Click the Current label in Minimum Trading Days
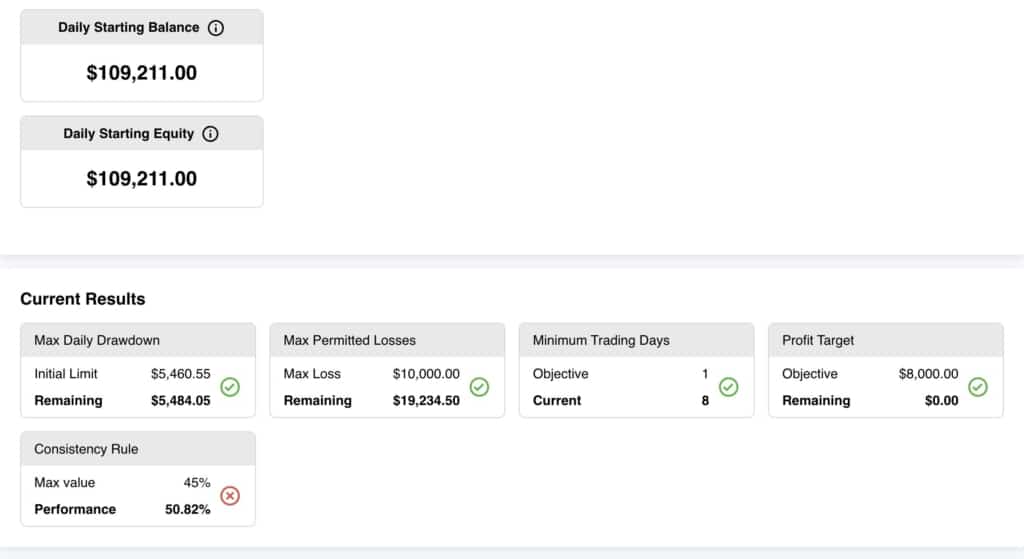This screenshot has height=559, width=1024. [x=556, y=400]
